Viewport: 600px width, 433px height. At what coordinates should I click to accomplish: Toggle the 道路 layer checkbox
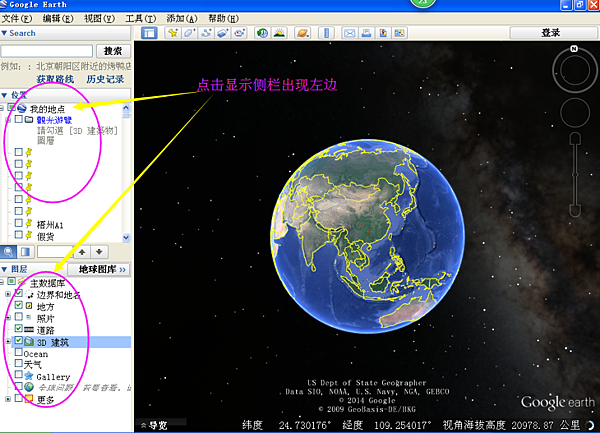pos(18,328)
